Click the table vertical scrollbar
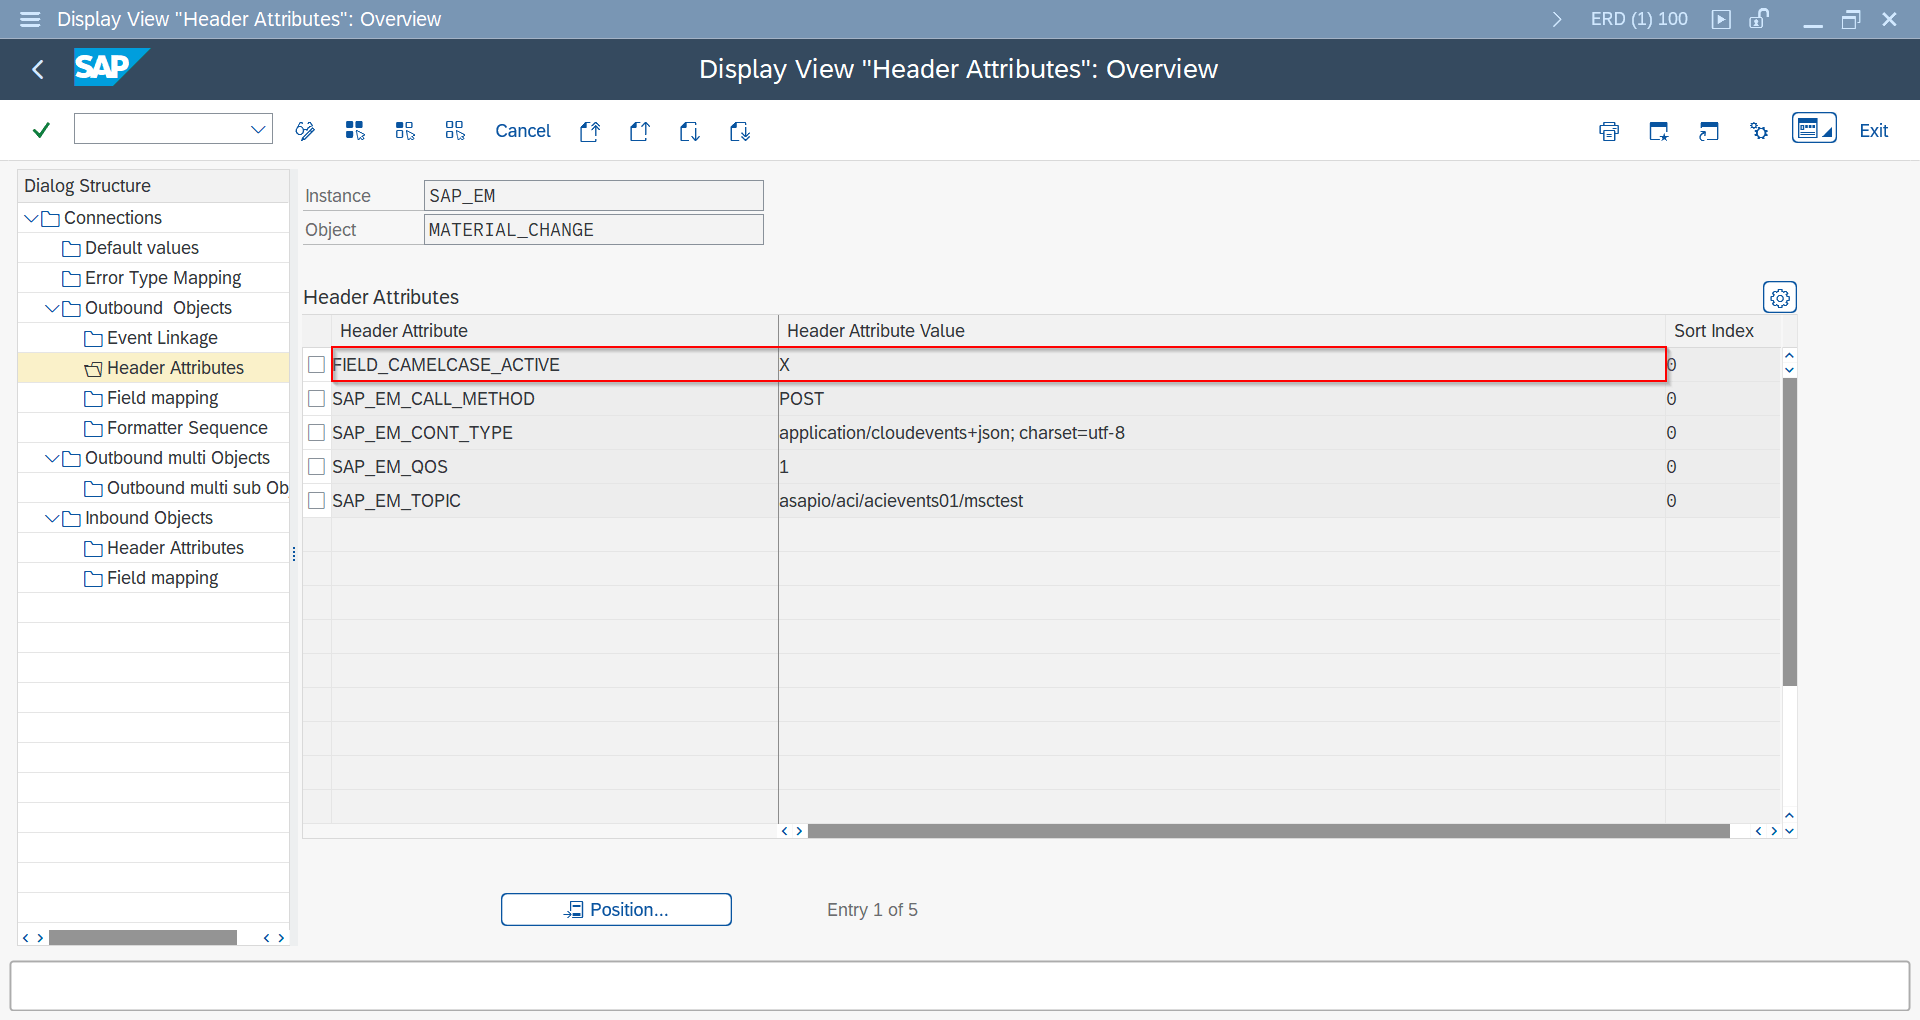This screenshot has height=1020, width=1920. [x=1789, y=532]
